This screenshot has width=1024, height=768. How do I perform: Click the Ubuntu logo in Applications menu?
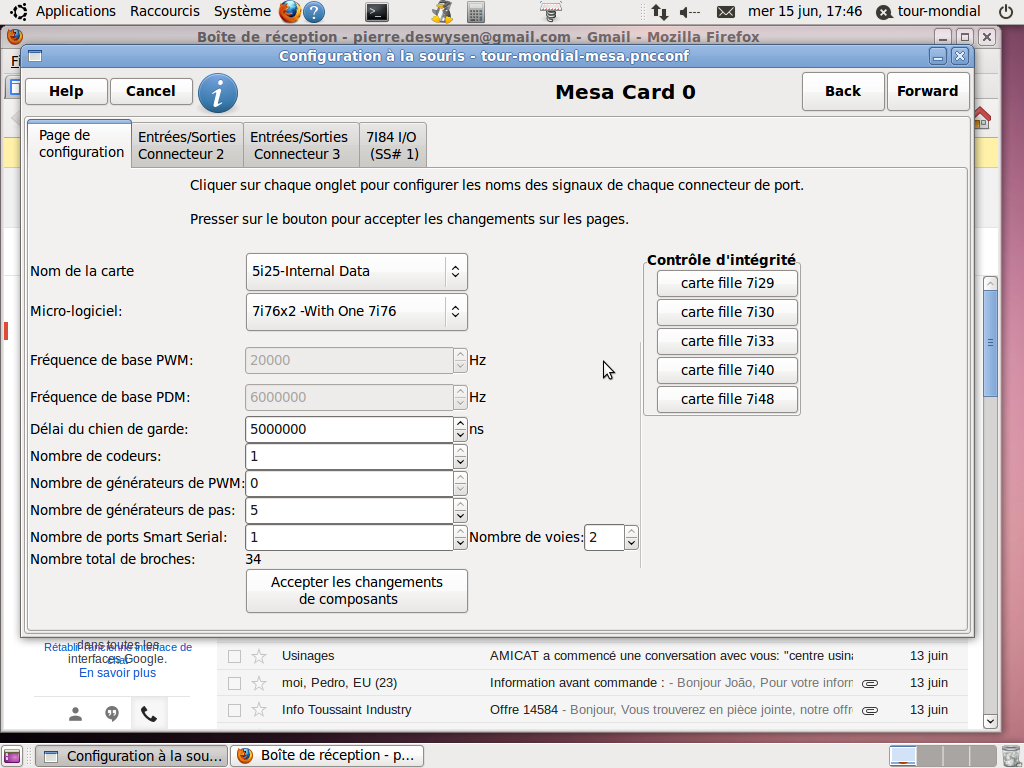tap(19, 11)
